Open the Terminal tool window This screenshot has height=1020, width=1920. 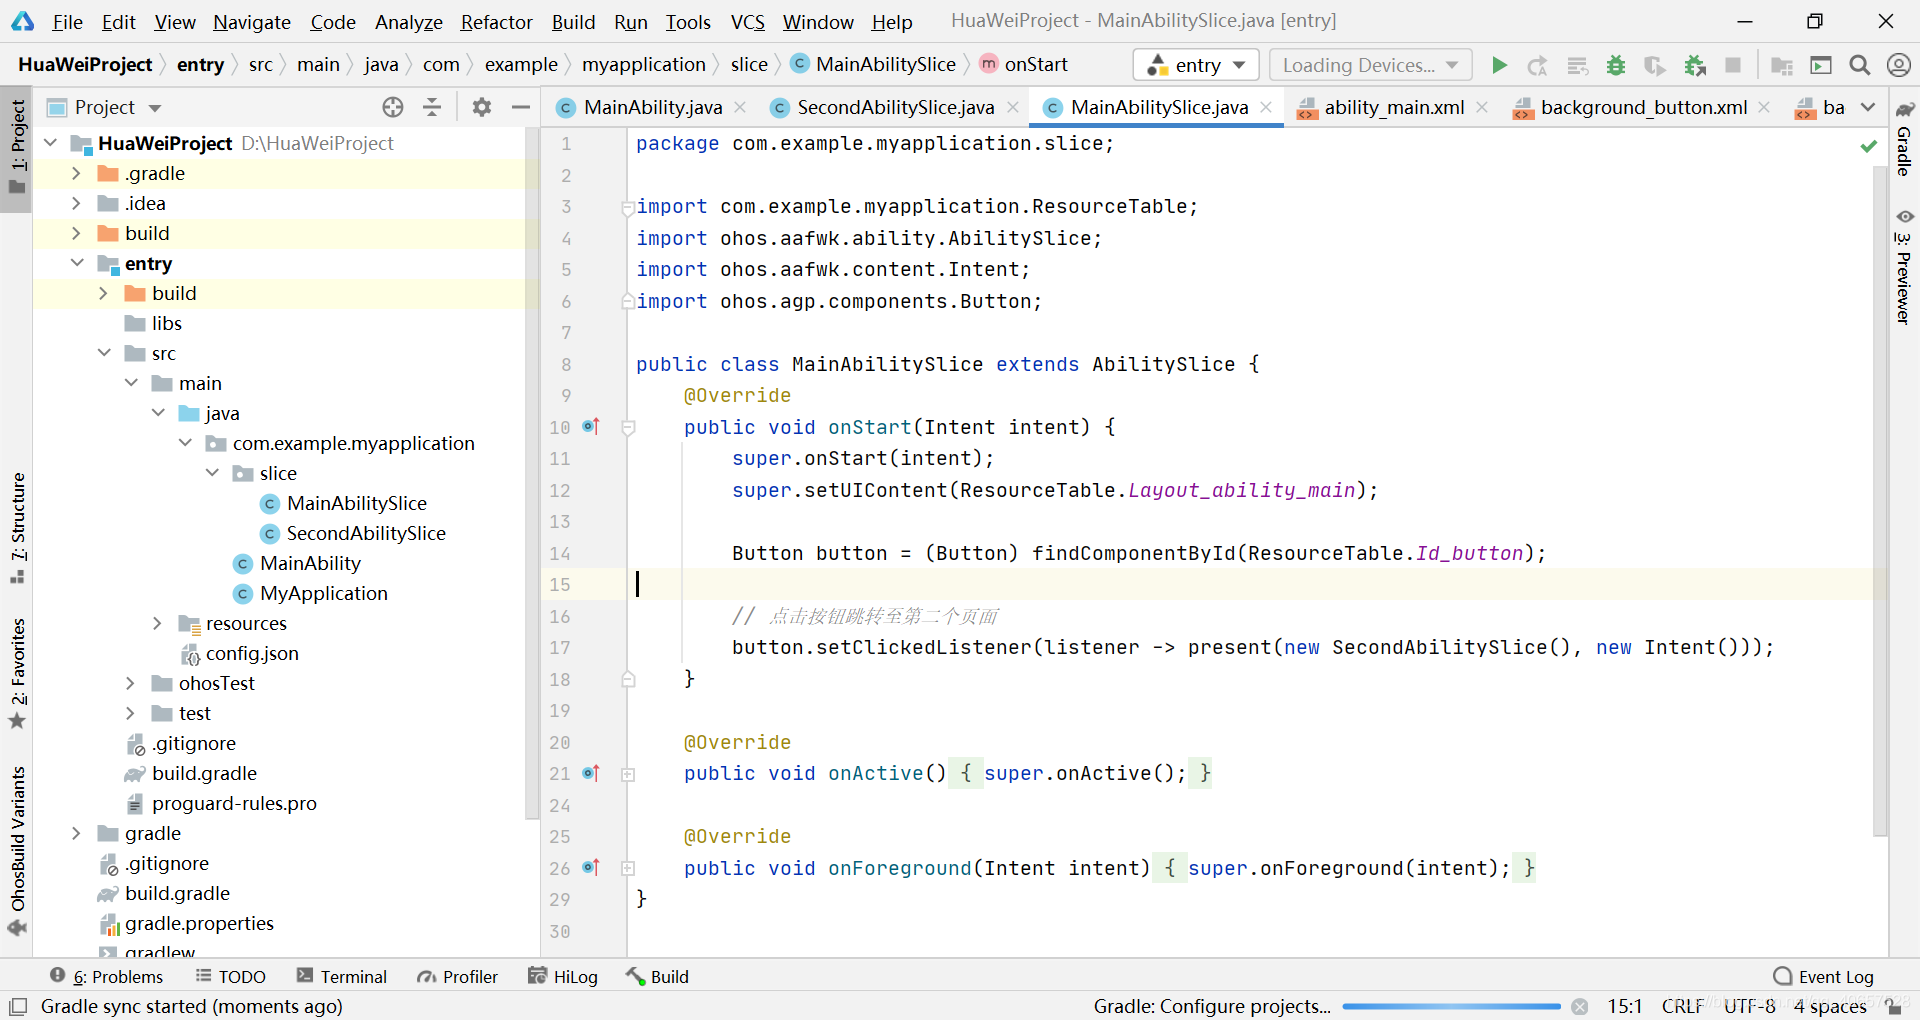(342, 977)
